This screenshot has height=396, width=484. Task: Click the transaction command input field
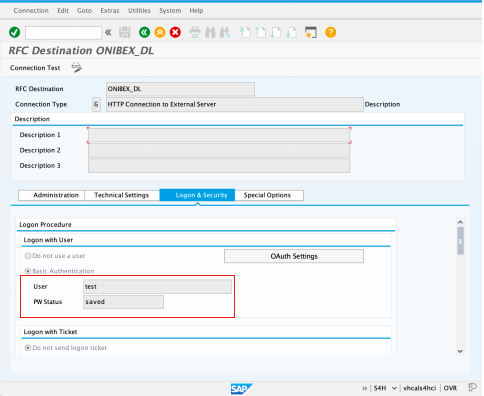click(x=63, y=33)
